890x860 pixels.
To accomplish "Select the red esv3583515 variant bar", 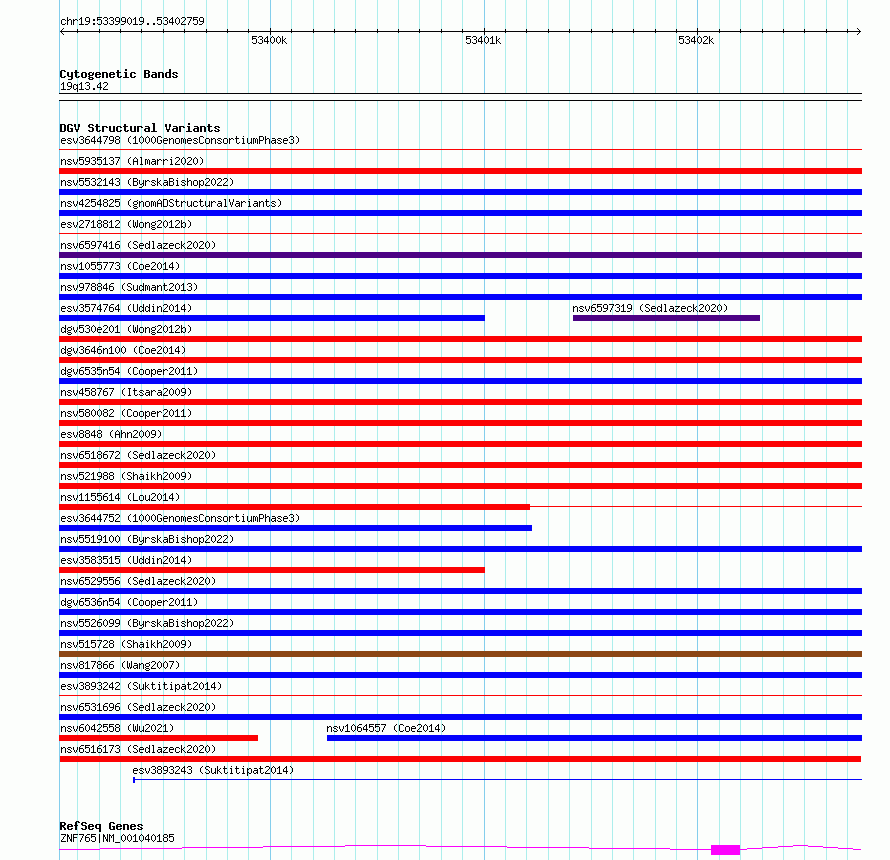I will (x=272, y=570).
